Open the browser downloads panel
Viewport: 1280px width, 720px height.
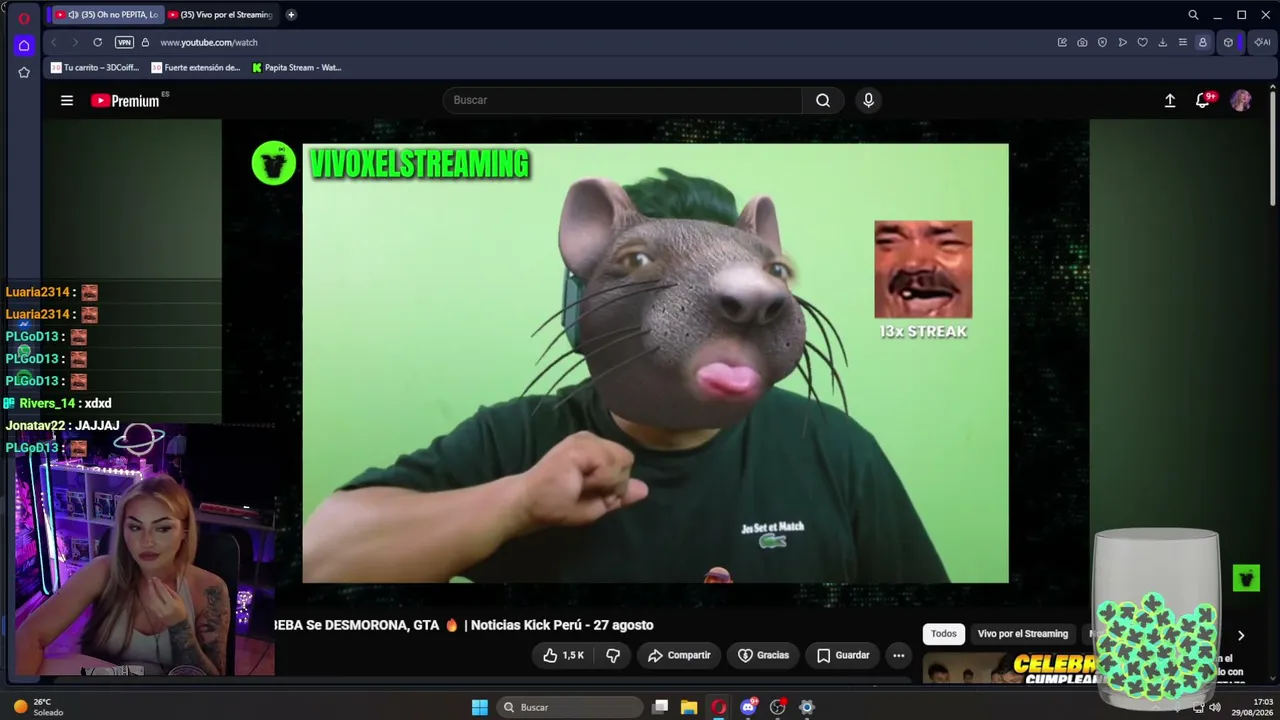1162,42
